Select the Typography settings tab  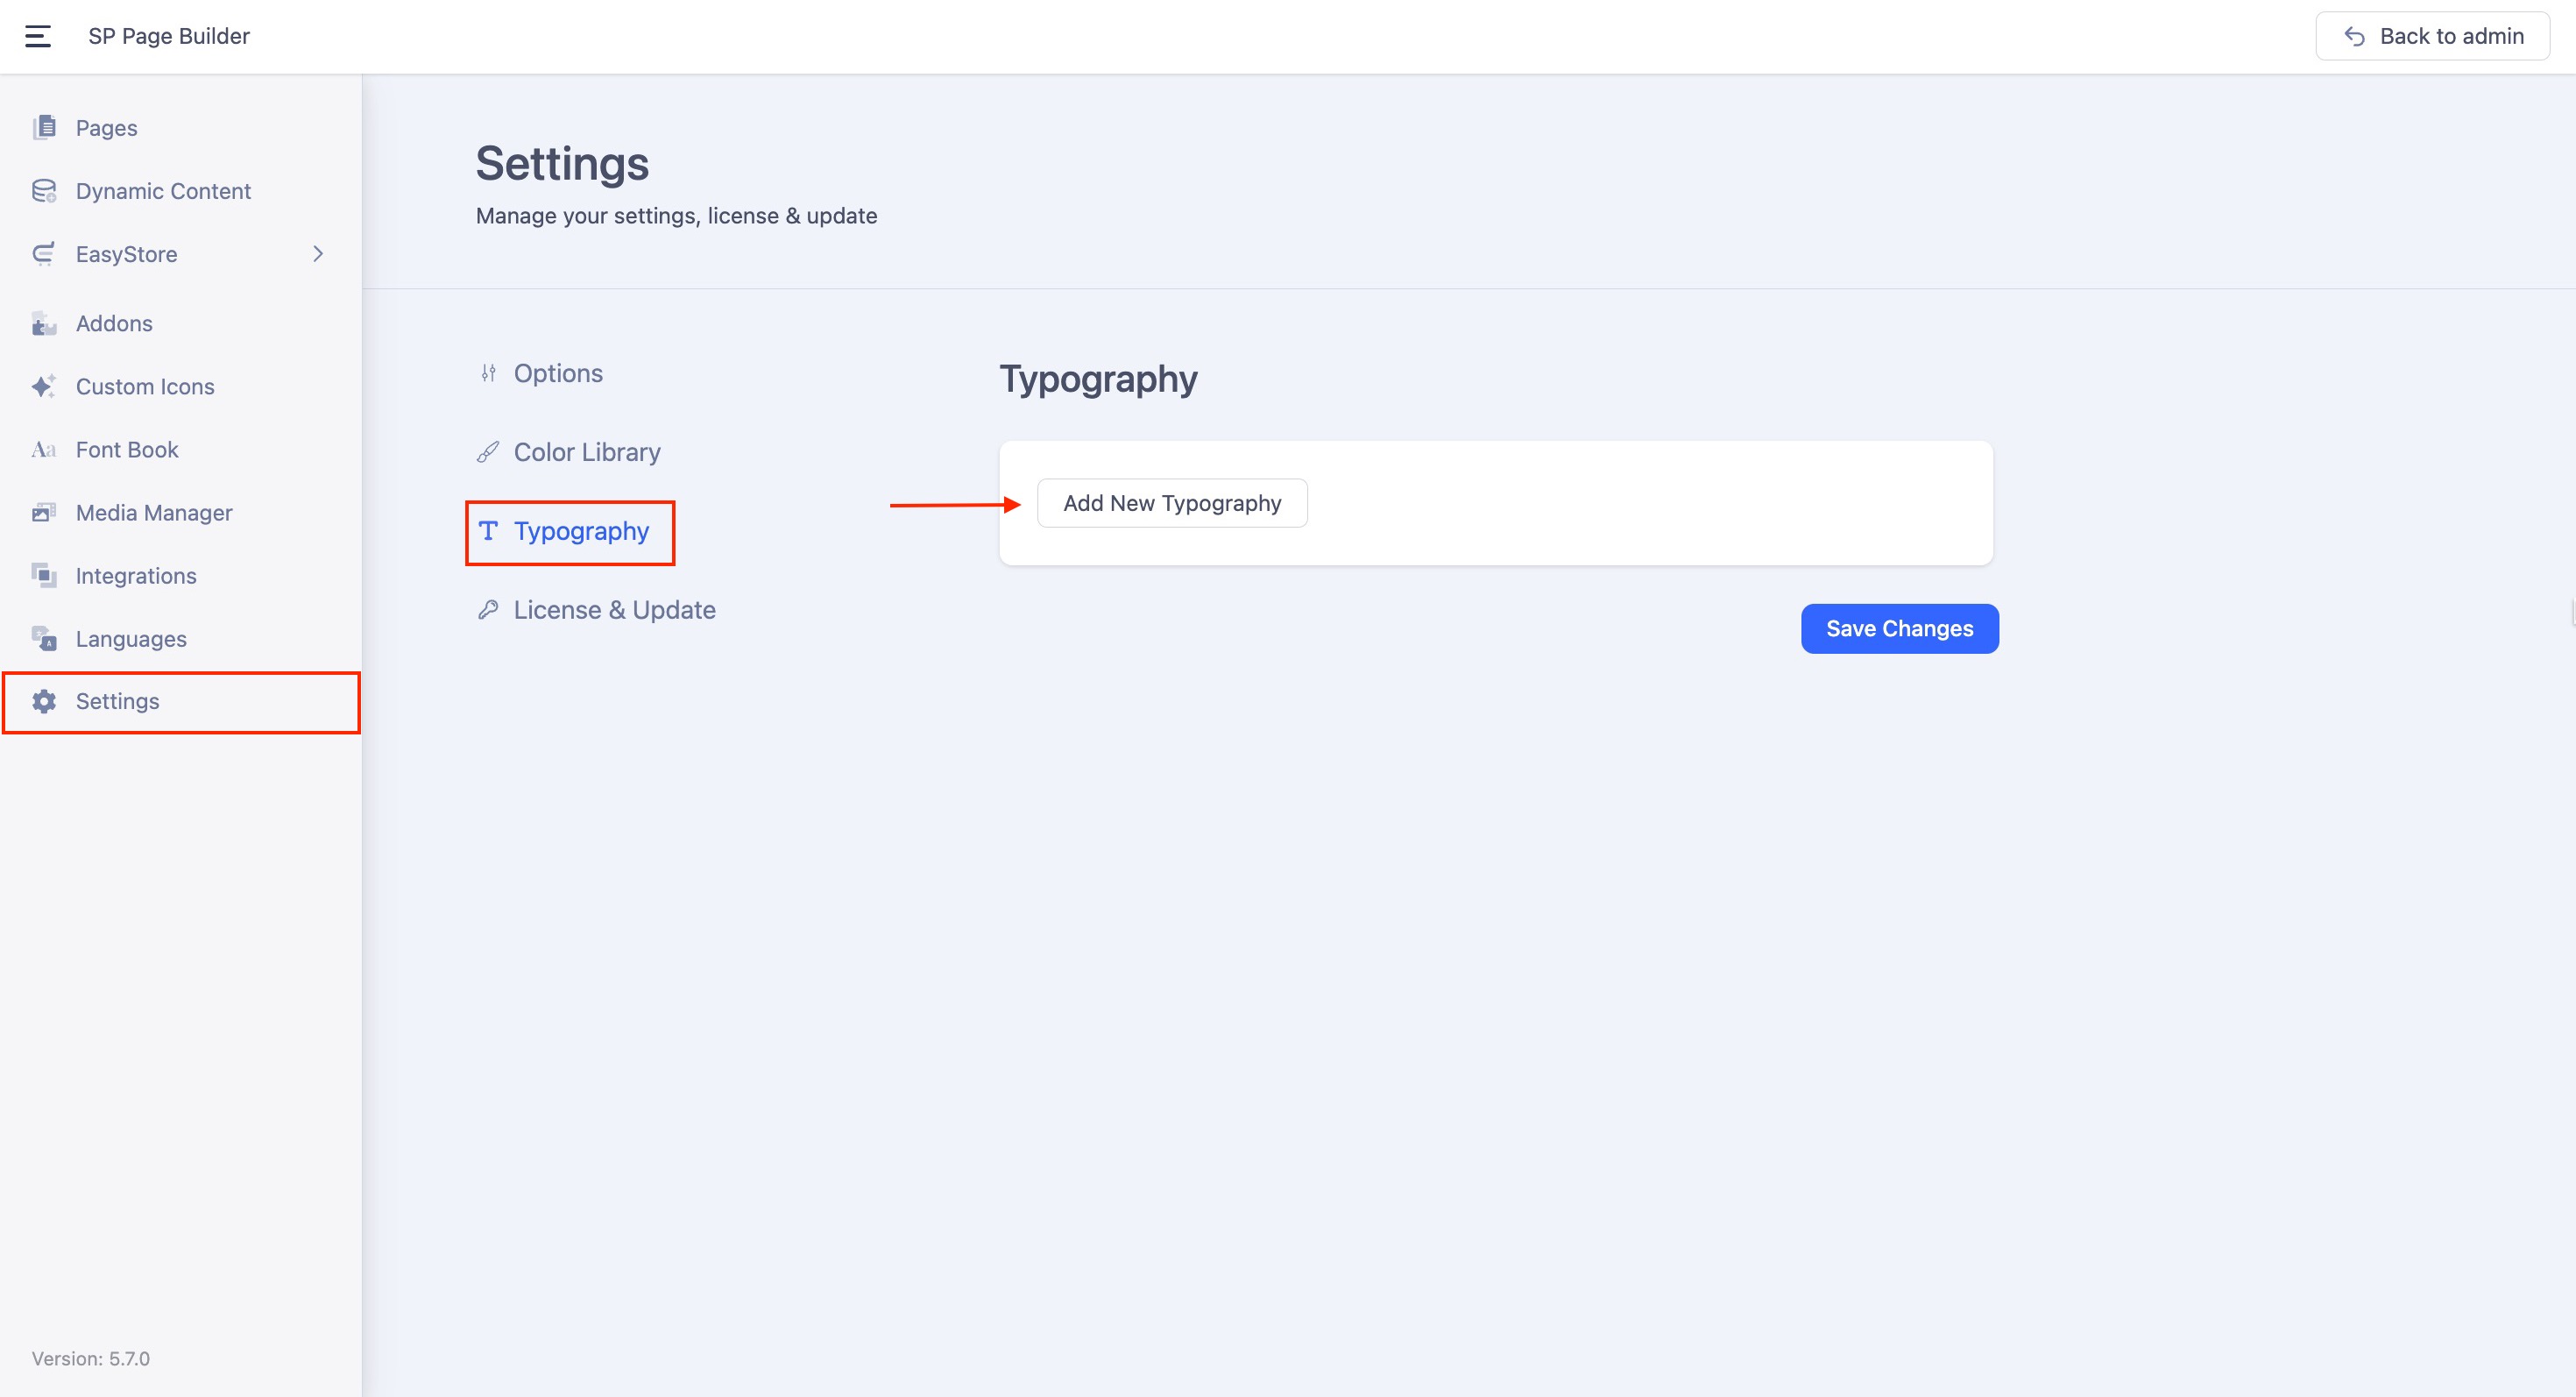coord(580,531)
